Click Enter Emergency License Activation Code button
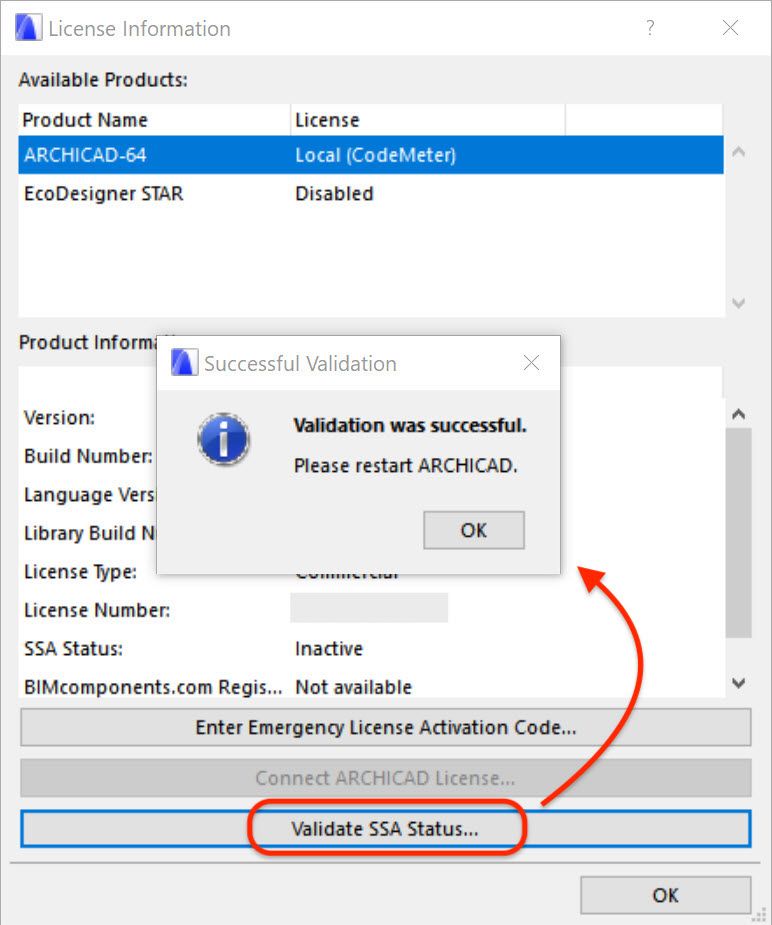Image resolution: width=772 pixels, height=925 pixels. [x=385, y=727]
